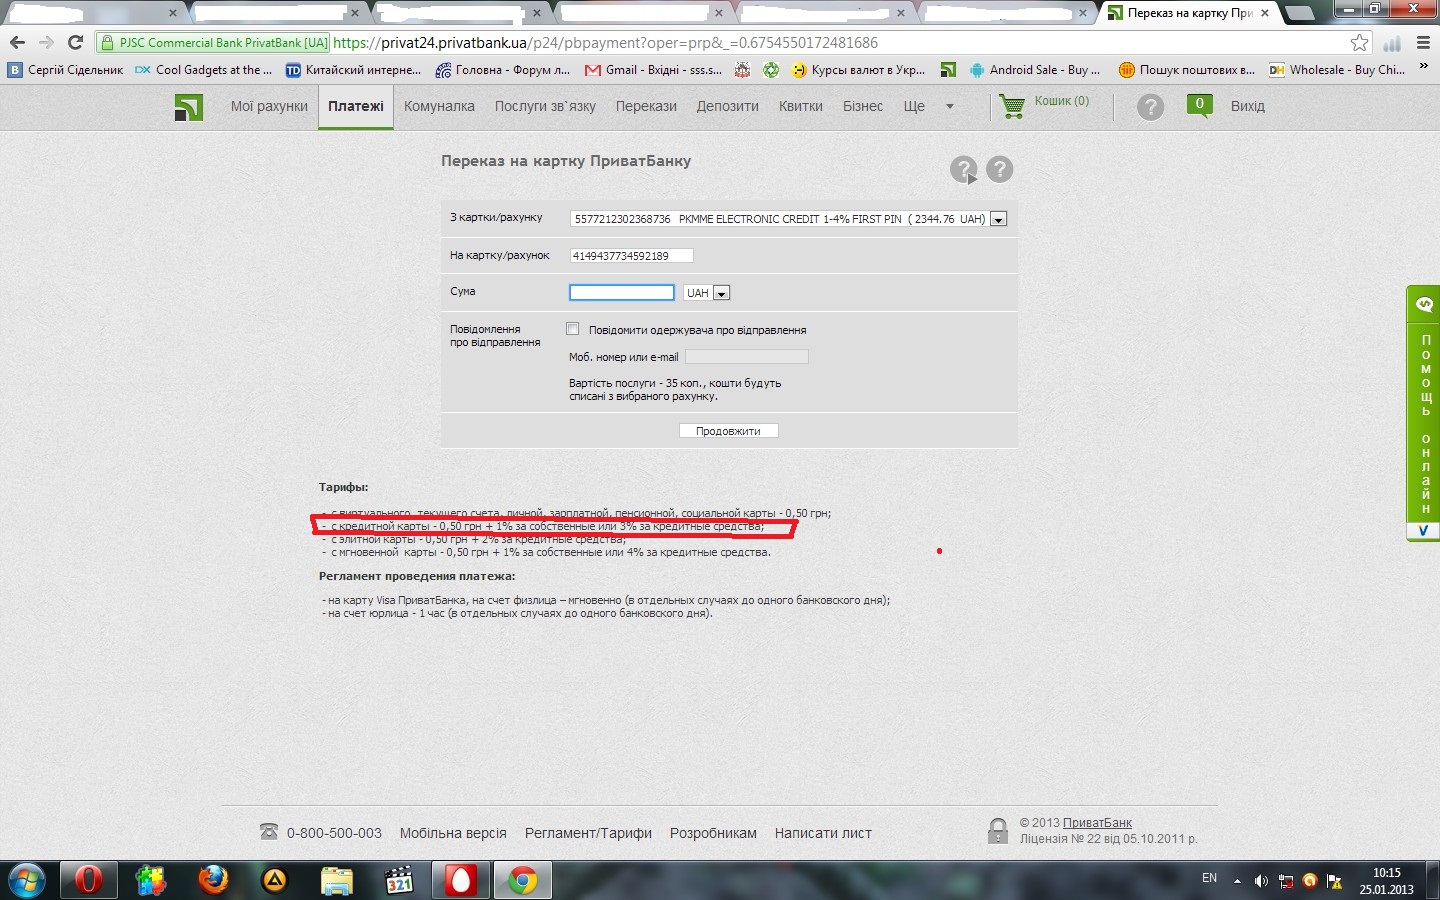Screen dimensions: 1440x900
Task: Open the Gmail bookmark
Action: [652, 70]
